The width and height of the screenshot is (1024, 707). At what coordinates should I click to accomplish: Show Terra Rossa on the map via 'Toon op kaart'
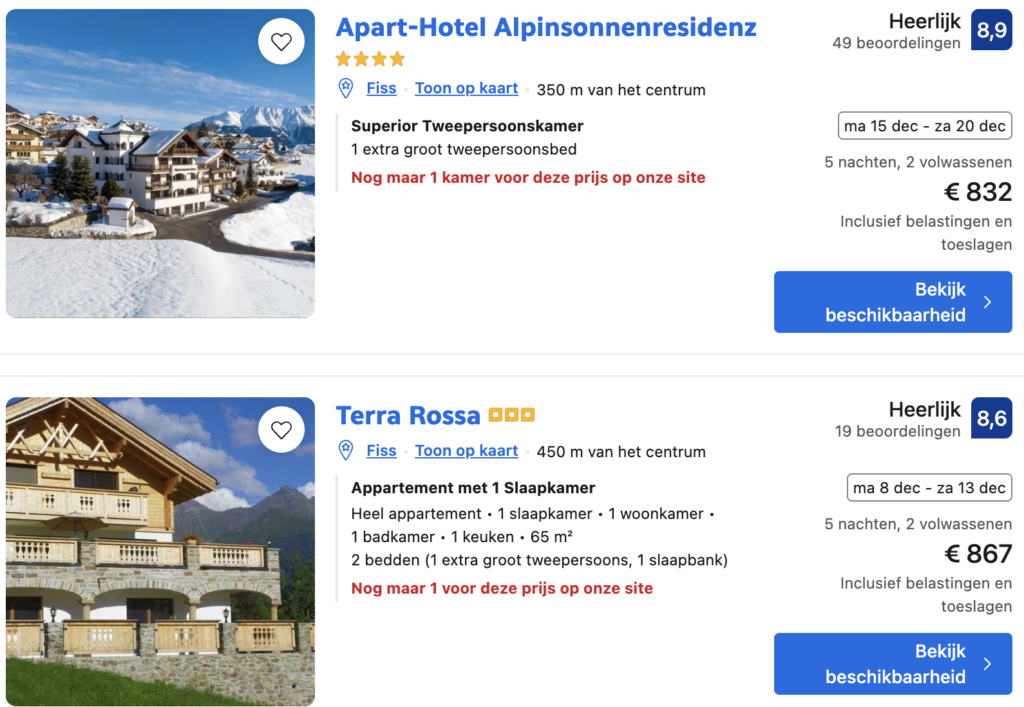click(x=466, y=451)
